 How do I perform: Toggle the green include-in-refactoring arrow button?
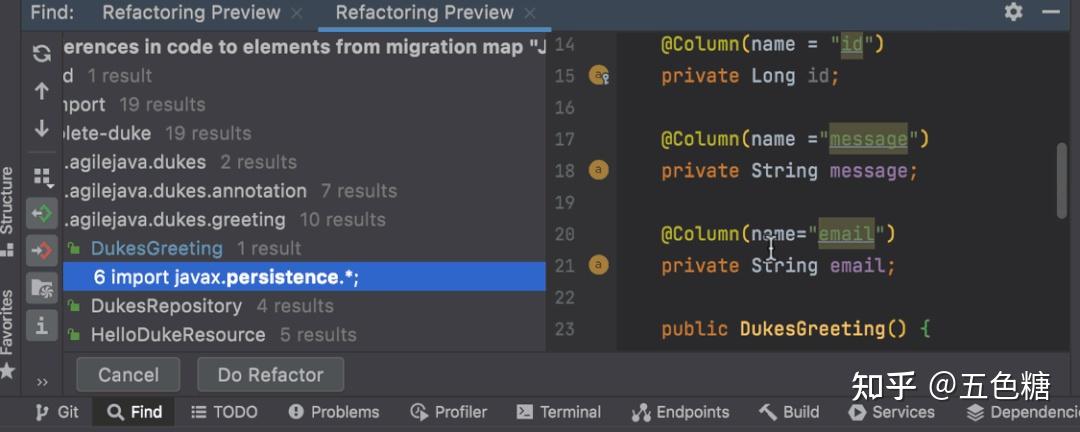42,214
